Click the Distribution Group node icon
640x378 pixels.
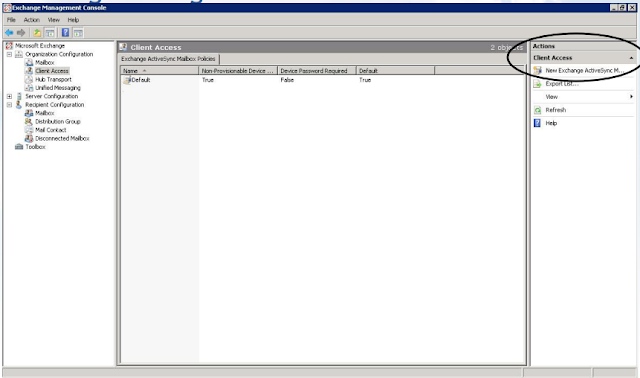29,122
